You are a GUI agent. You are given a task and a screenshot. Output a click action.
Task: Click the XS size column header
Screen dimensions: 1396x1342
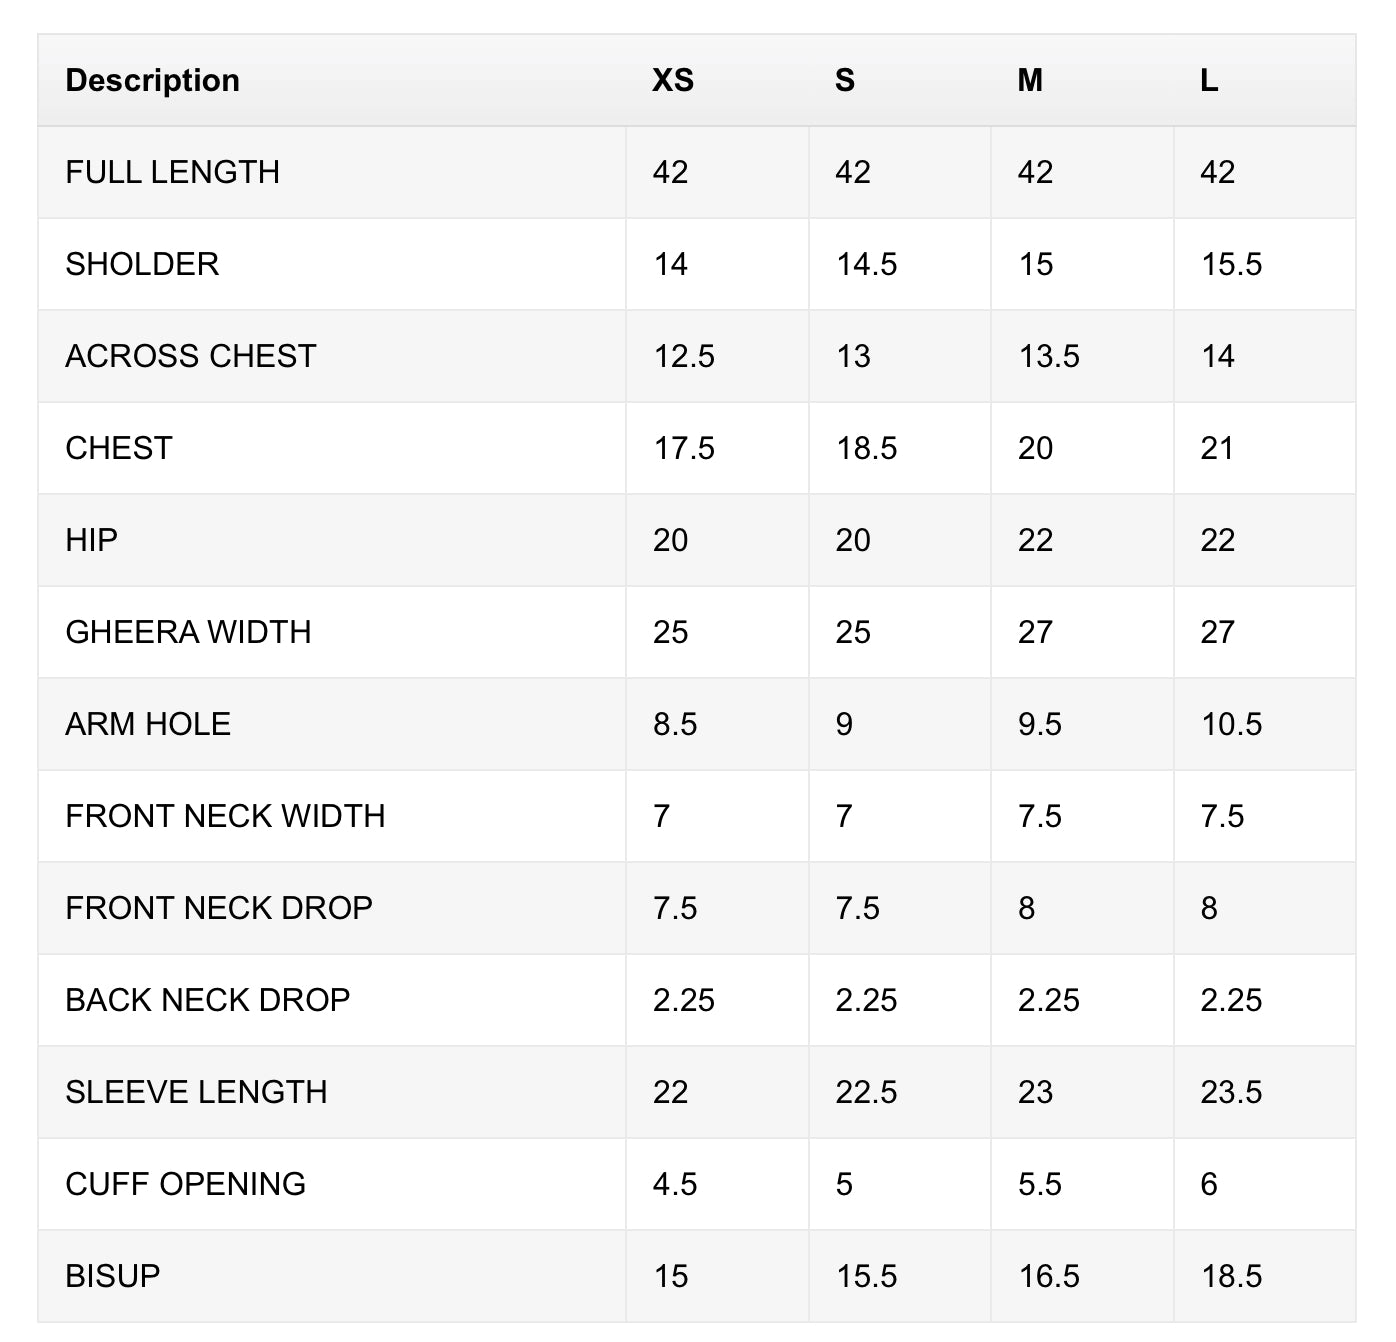(x=673, y=80)
